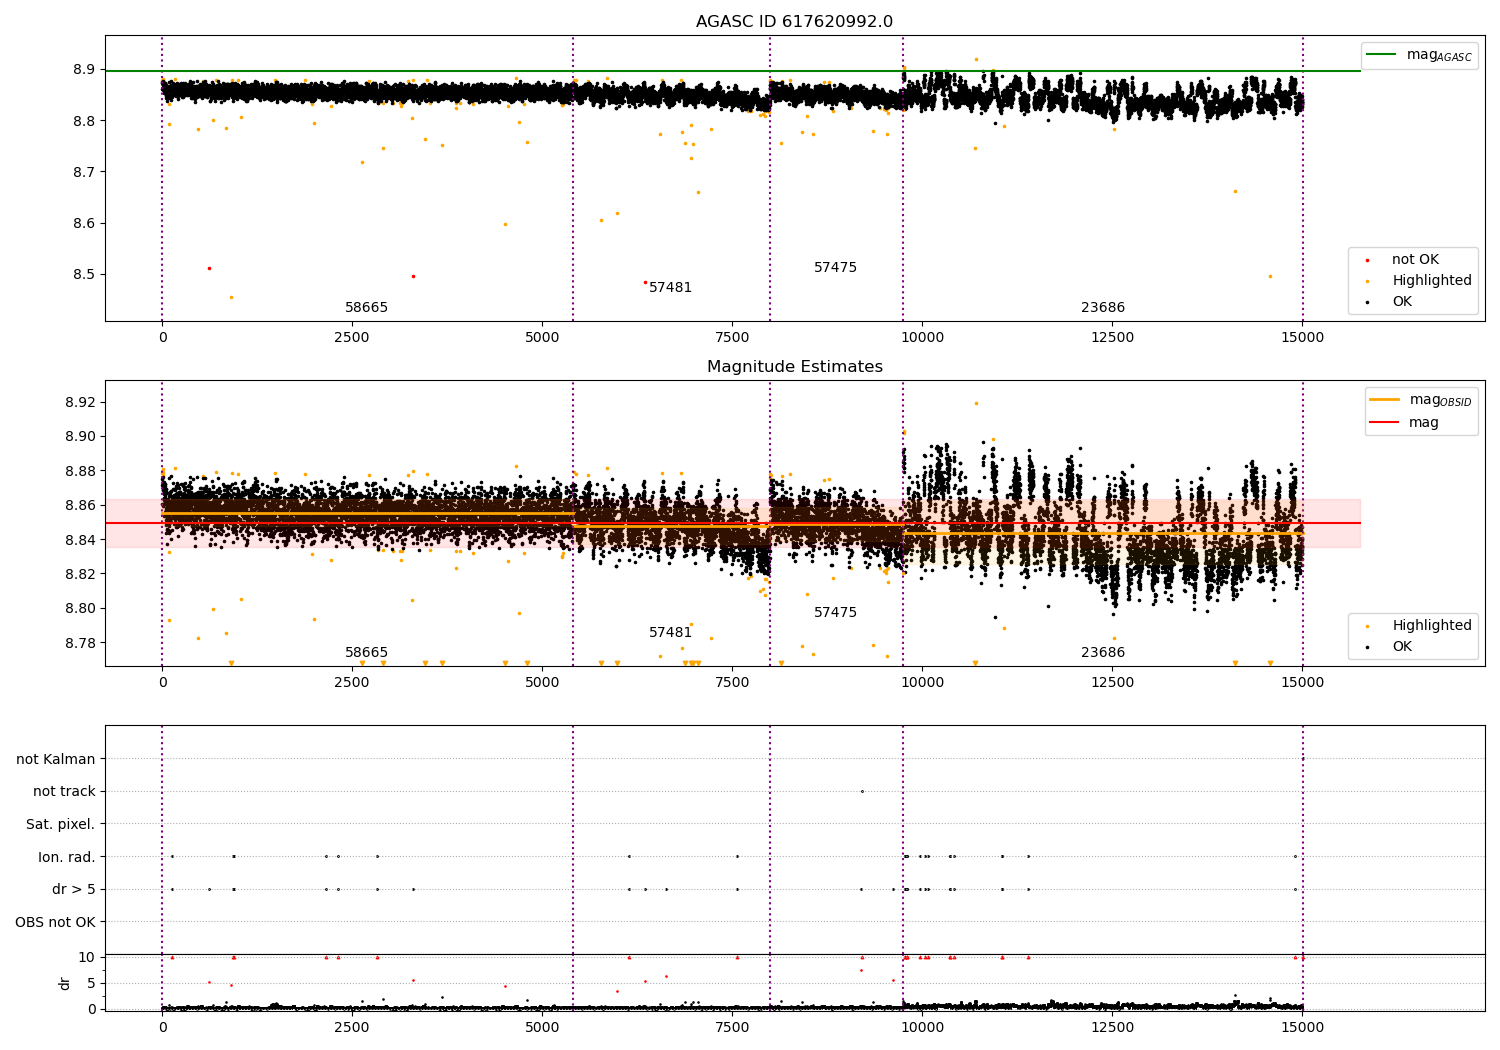This screenshot has height=1050, width=1500.
Task: Click the 'Ion. rad.' row label
Action: point(67,857)
